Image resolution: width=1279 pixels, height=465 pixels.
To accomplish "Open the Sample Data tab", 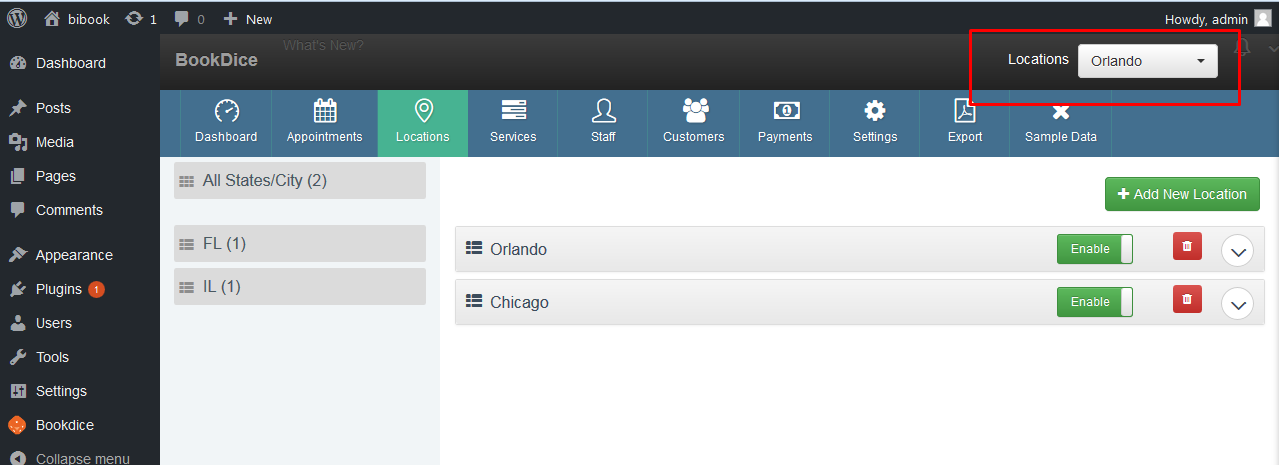I will click(1061, 123).
